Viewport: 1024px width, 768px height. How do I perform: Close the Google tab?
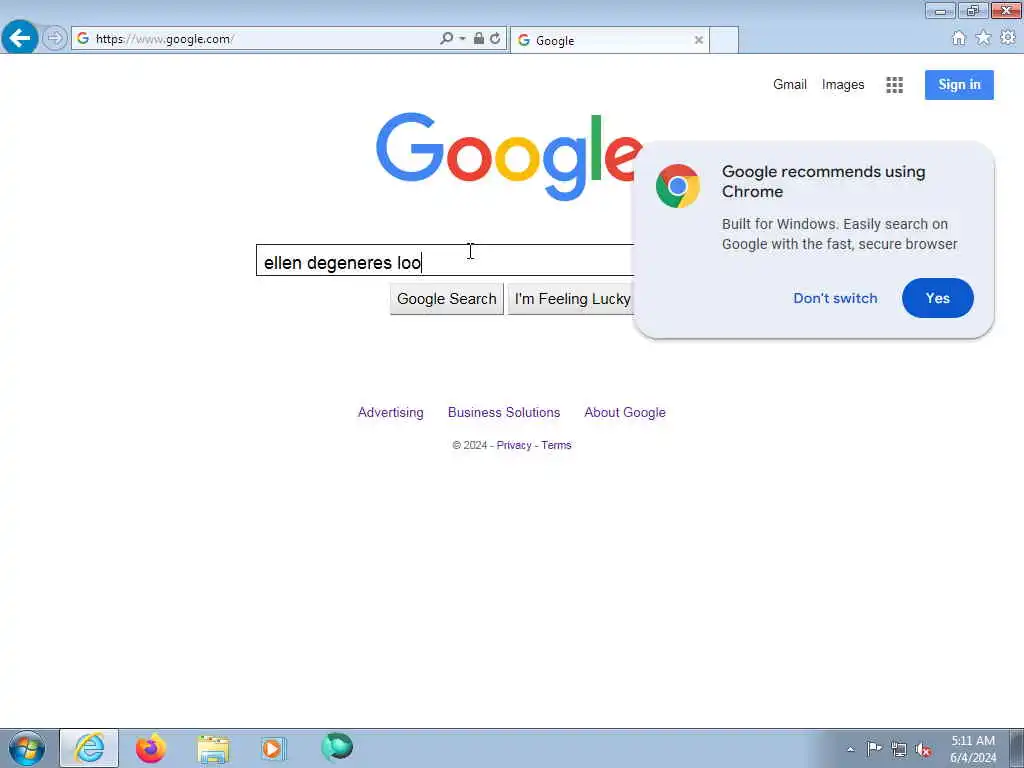(x=698, y=40)
